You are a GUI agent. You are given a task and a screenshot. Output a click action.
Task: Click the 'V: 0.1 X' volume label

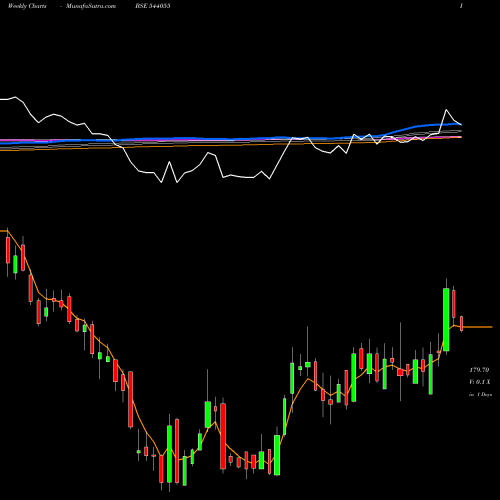pos(480,382)
